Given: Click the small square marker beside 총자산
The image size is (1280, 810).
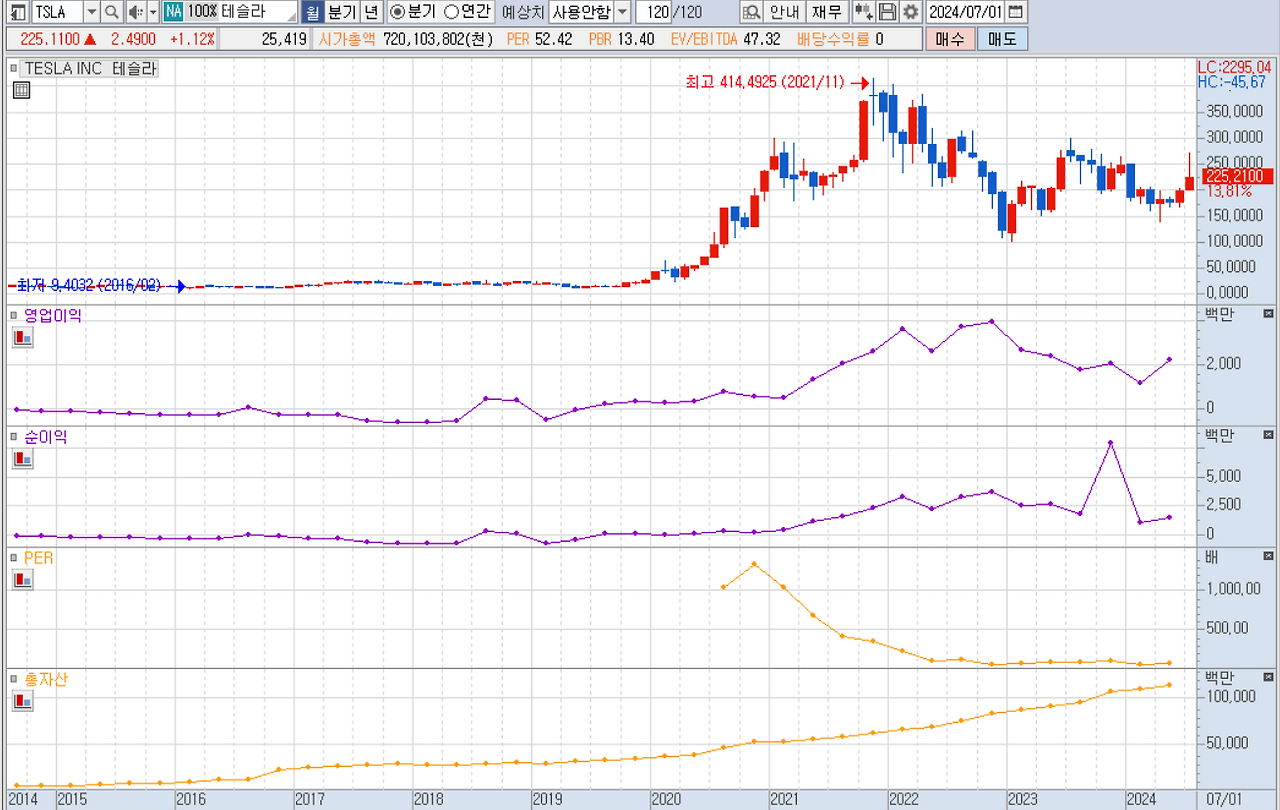Looking at the screenshot, I should point(13,679).
